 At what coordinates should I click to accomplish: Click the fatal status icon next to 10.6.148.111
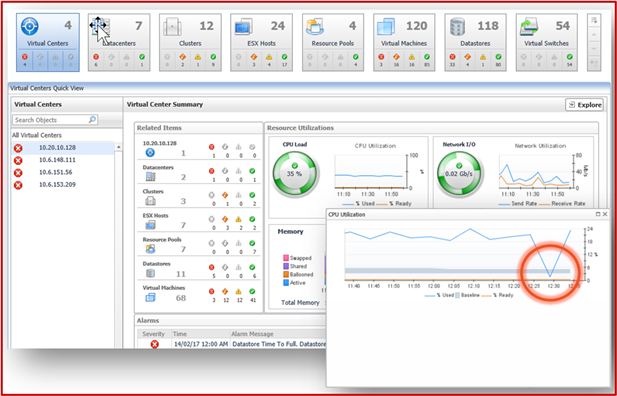coord(18,161)
